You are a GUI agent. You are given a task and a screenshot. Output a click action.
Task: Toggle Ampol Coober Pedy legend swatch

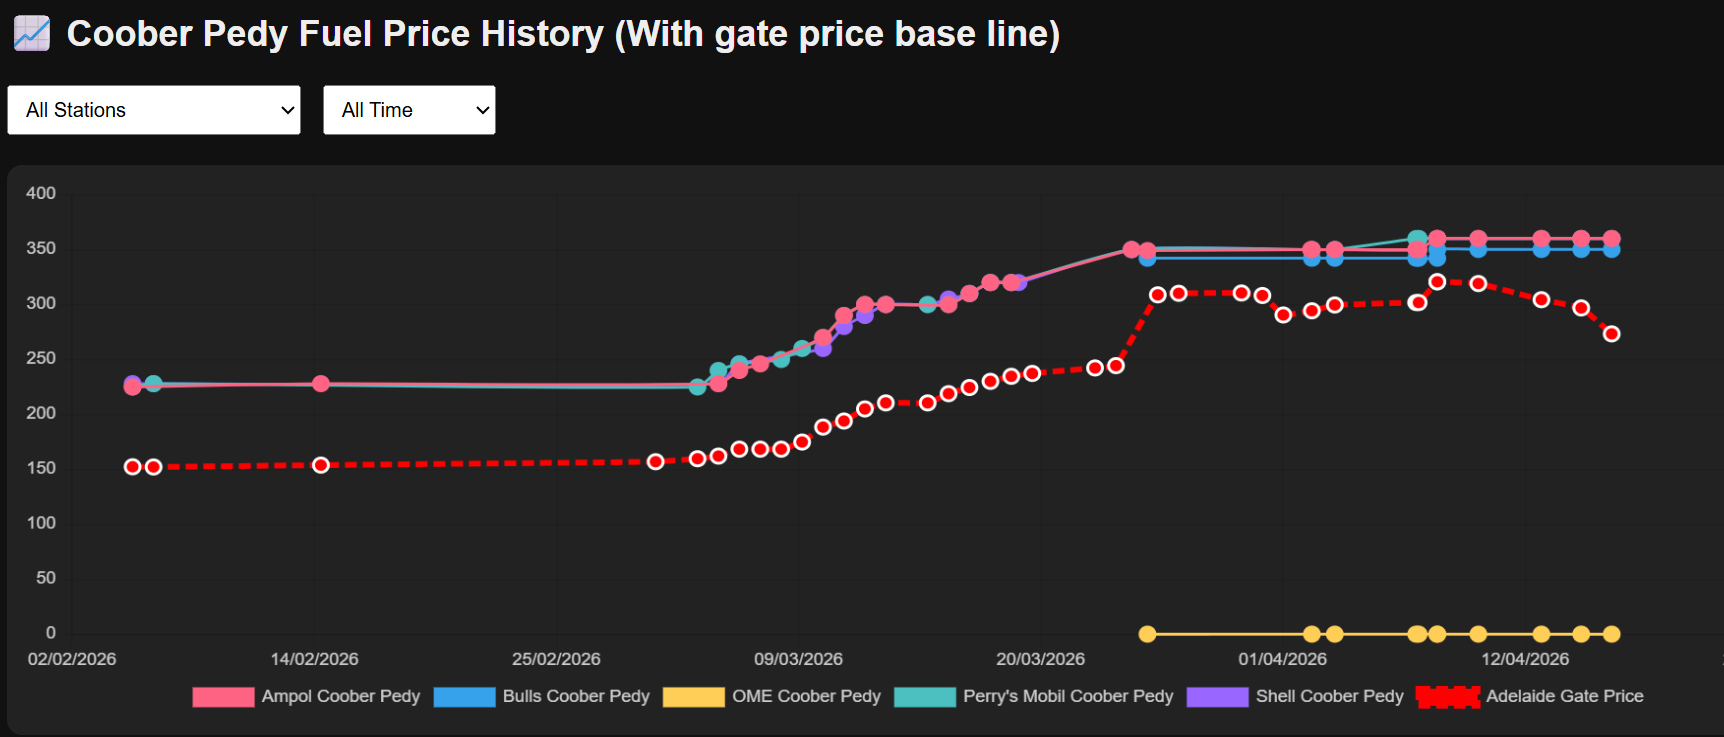(x=223, y=697)
